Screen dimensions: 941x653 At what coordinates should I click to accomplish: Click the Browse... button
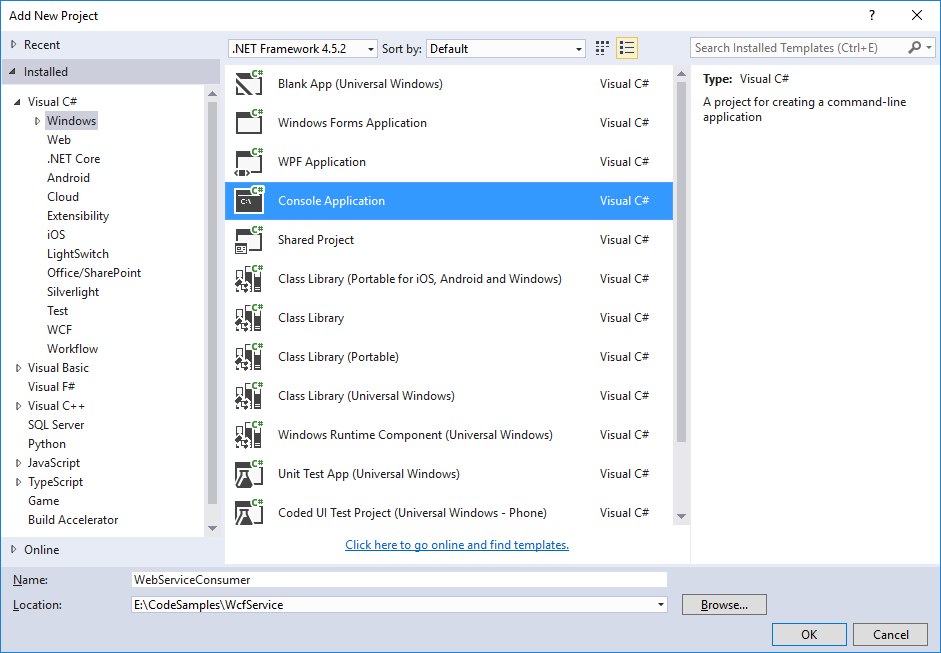pos(724,604)
